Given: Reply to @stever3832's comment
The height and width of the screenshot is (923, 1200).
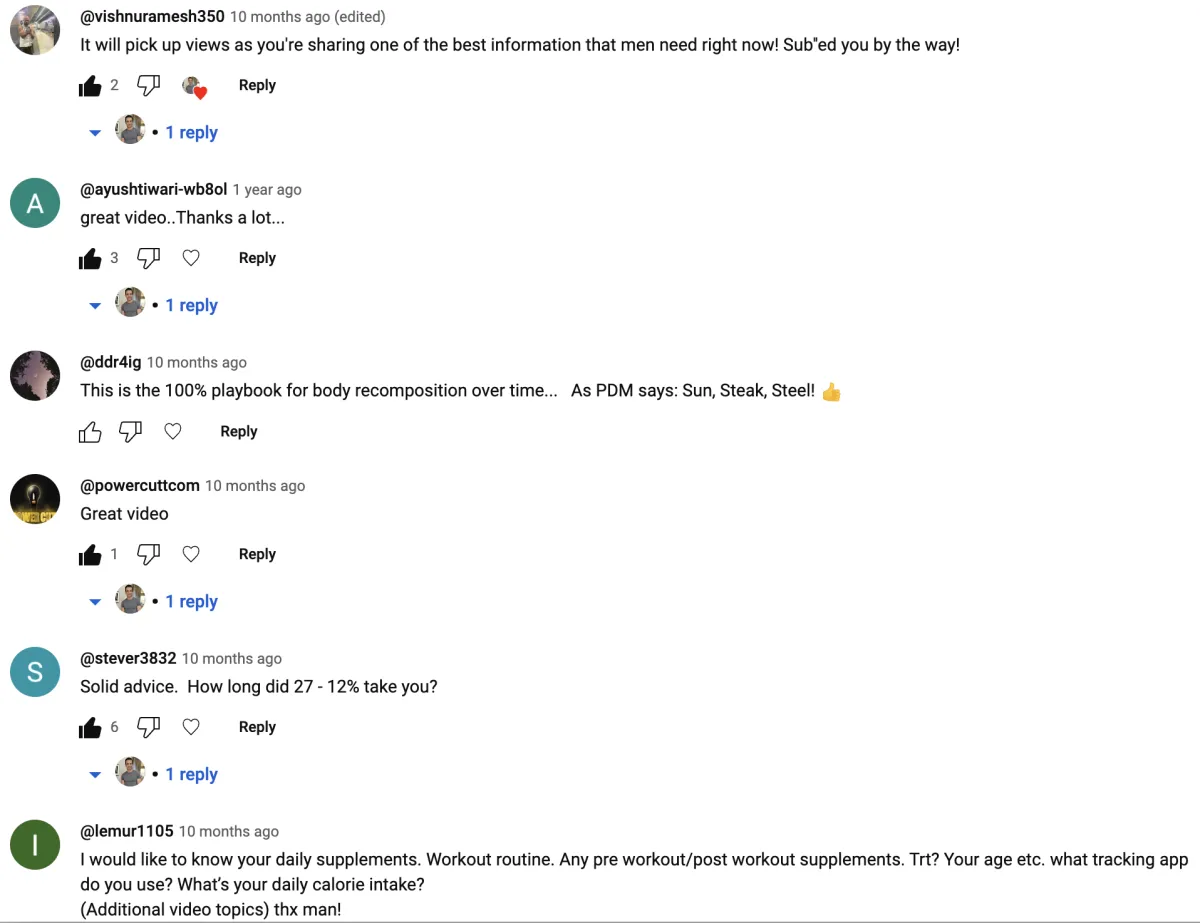Looking at the screenshot, I should tap(257, 727).
